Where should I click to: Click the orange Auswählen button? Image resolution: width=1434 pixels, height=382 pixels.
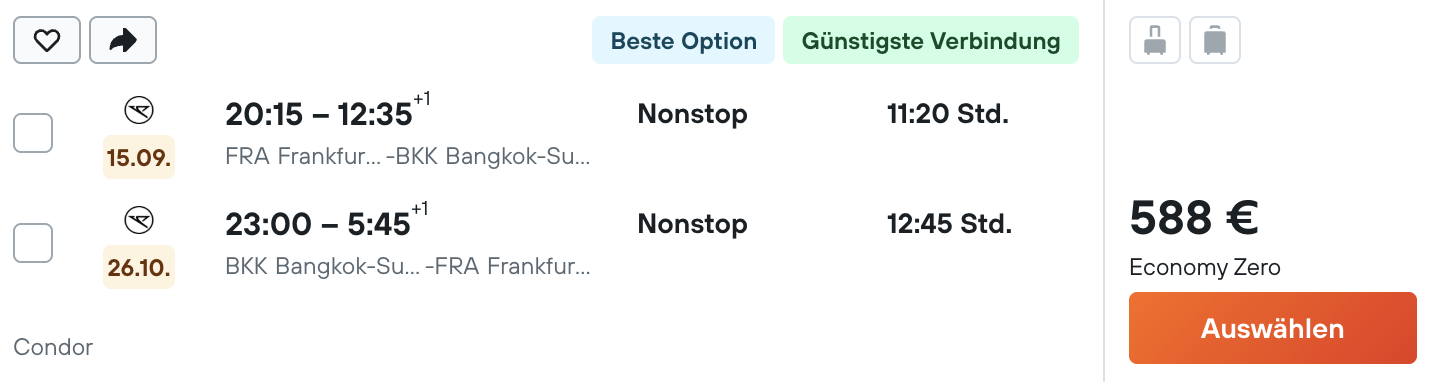click(1273, 328)
